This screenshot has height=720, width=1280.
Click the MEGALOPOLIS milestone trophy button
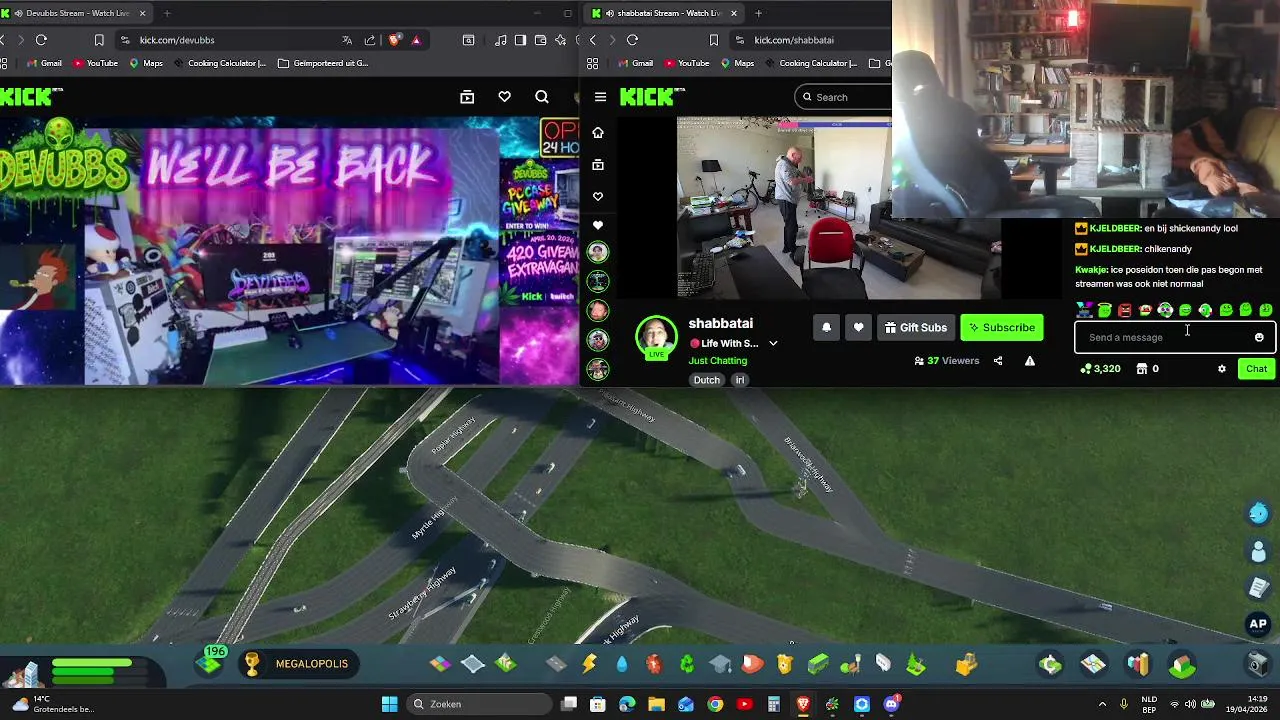click(298, 664)
